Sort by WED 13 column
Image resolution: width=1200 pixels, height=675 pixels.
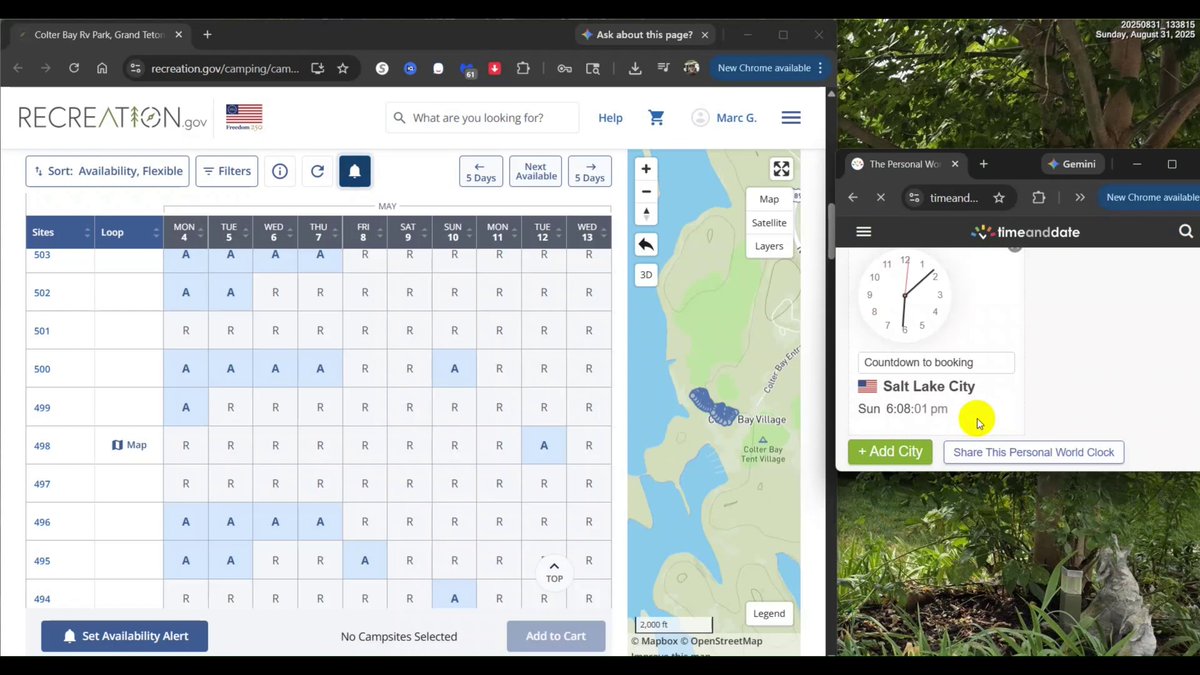[x=588, y=232]
